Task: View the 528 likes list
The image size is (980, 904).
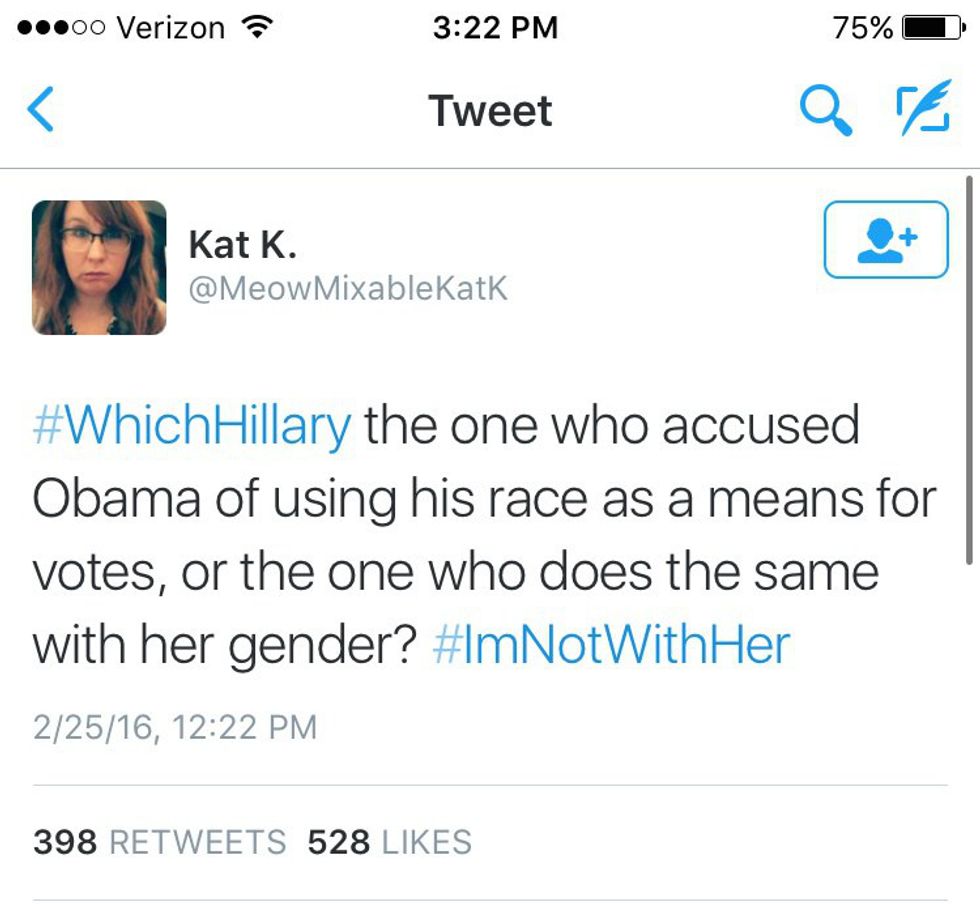Action: point(389,842)
